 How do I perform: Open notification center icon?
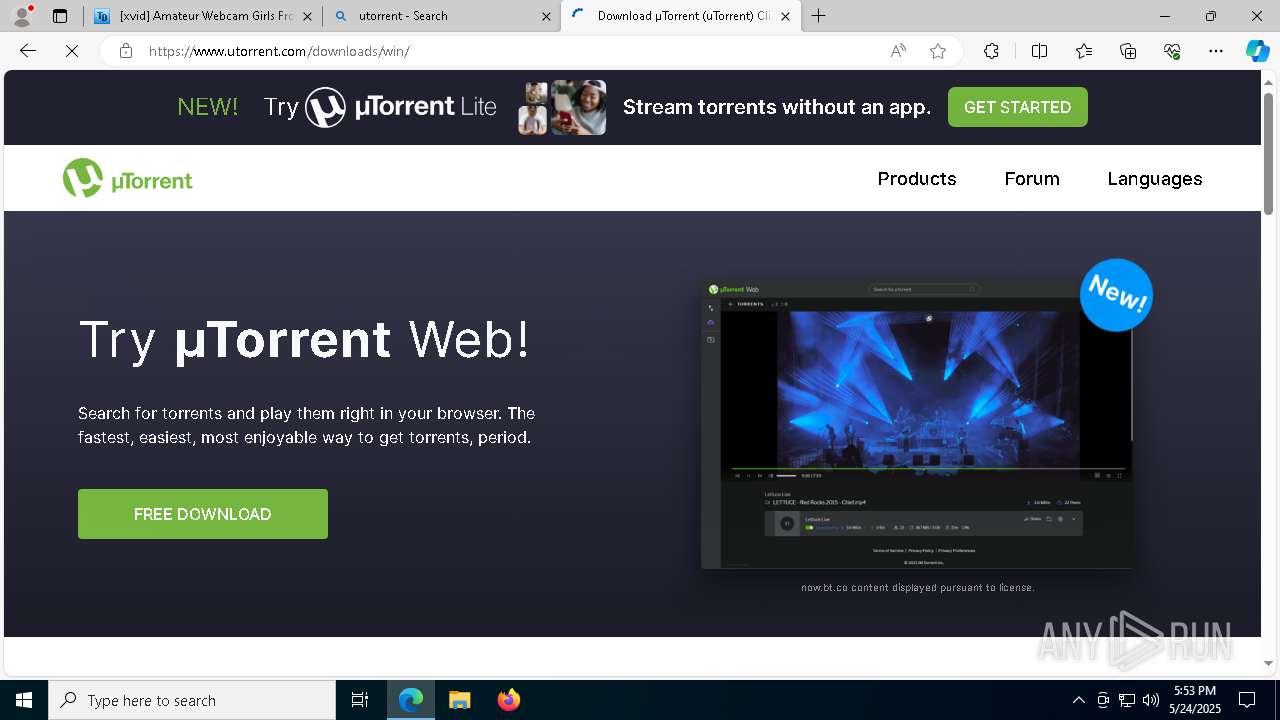[1247, 700]
